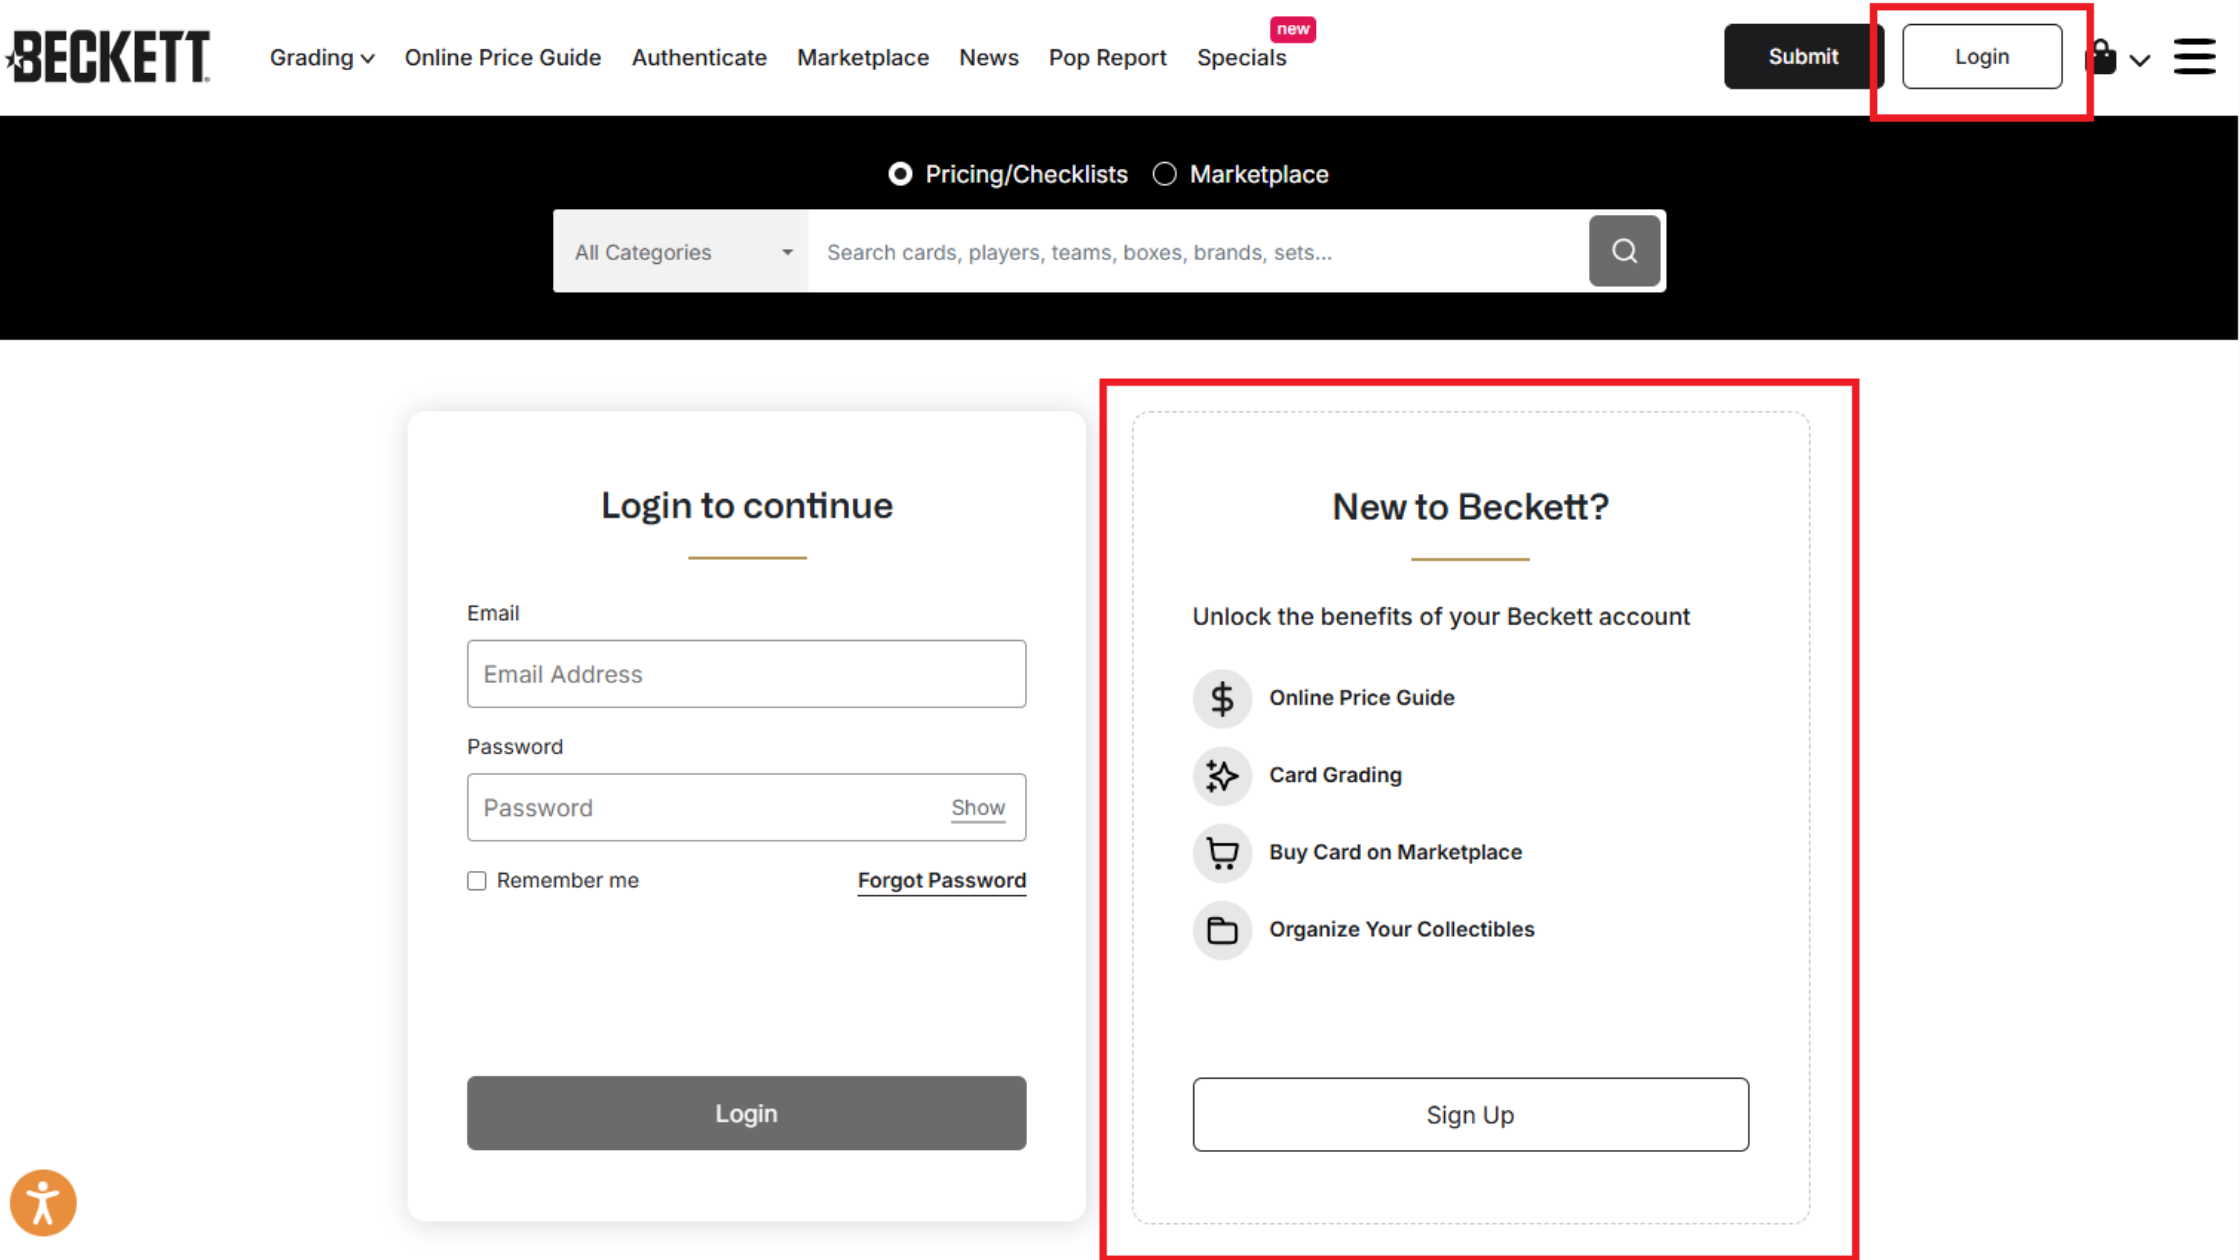Viewport: 2240px width, 1260px height.
Task: Open the All Categories dropdown
Action: coord(681,251)
